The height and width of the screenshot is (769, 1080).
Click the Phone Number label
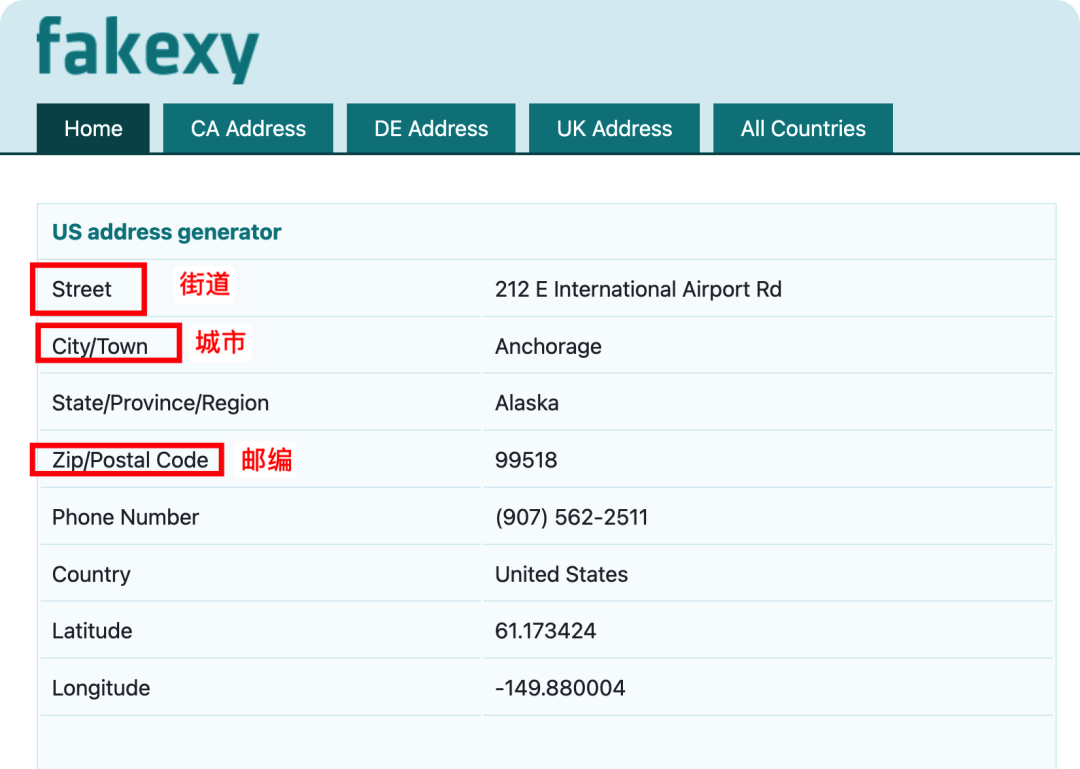(x=125, y=517)
